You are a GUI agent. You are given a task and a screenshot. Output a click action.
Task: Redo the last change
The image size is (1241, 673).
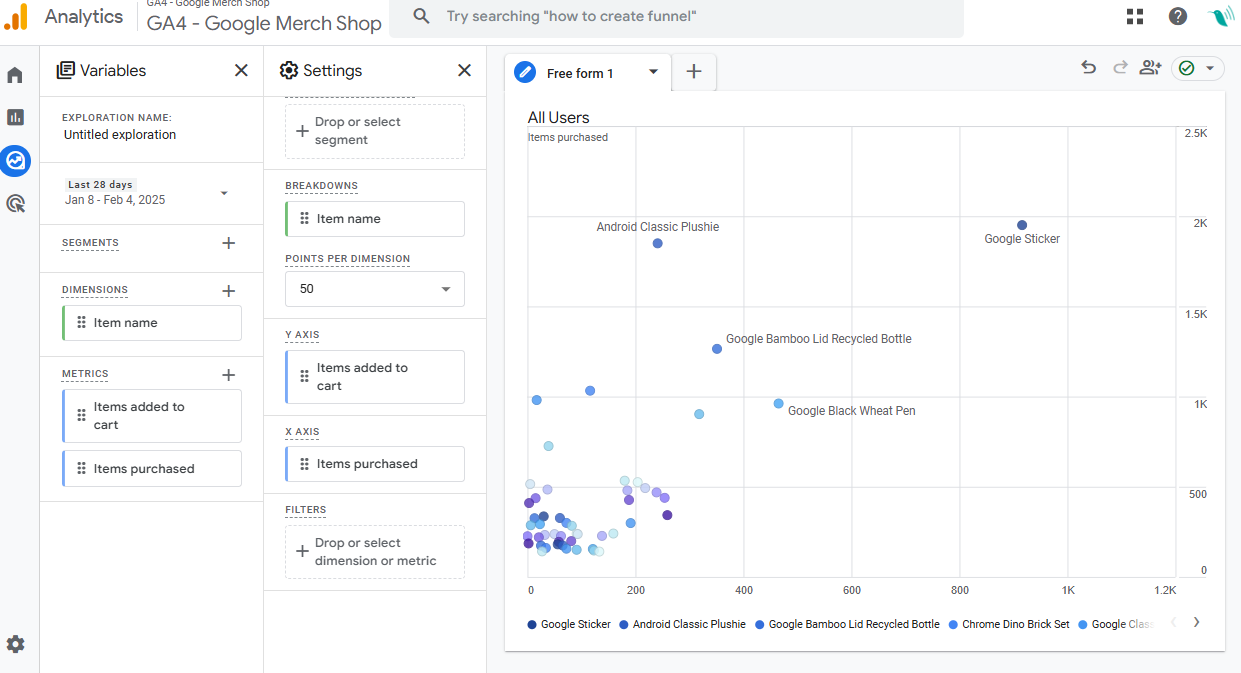coord(1120,68)
